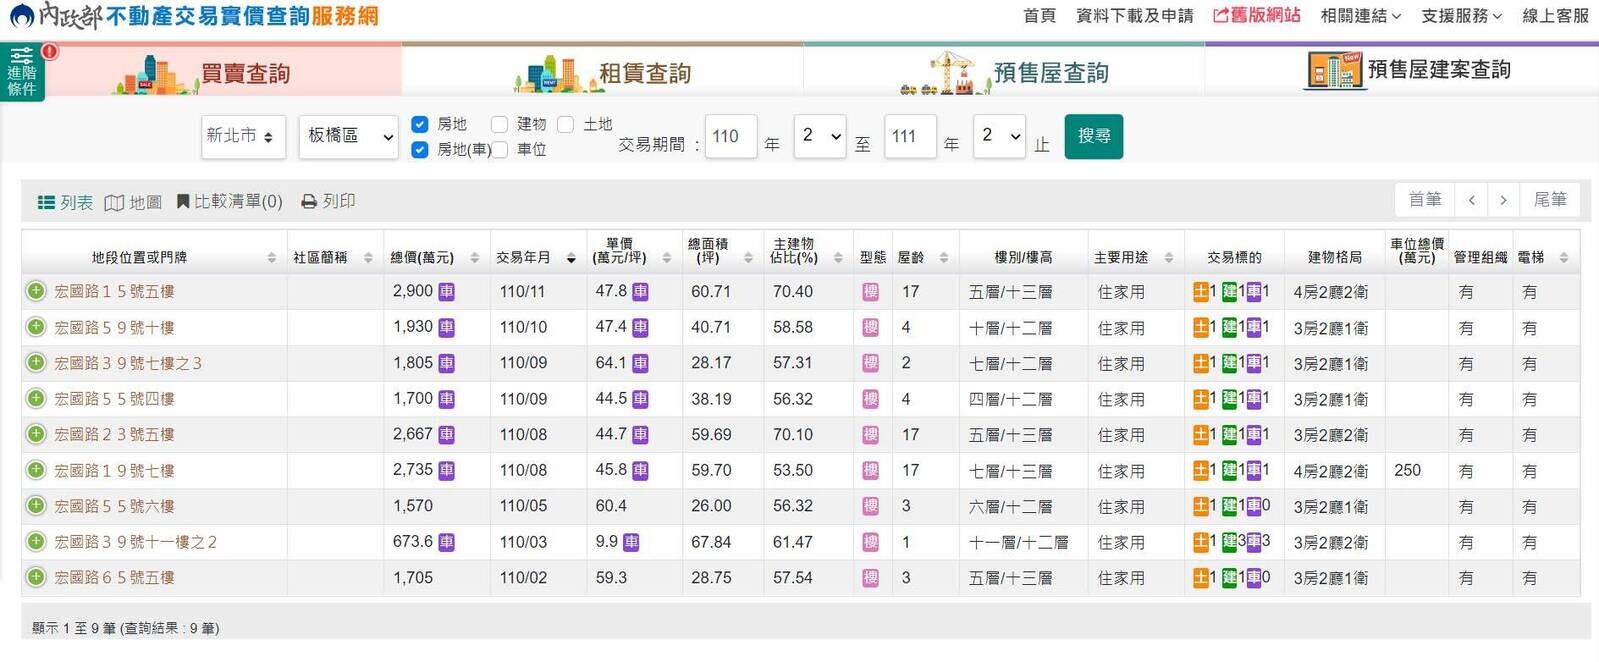Expand details for 宏國路23號五樓 row
This screenshot has width=1599, height=662.
[x=36, y=434]
